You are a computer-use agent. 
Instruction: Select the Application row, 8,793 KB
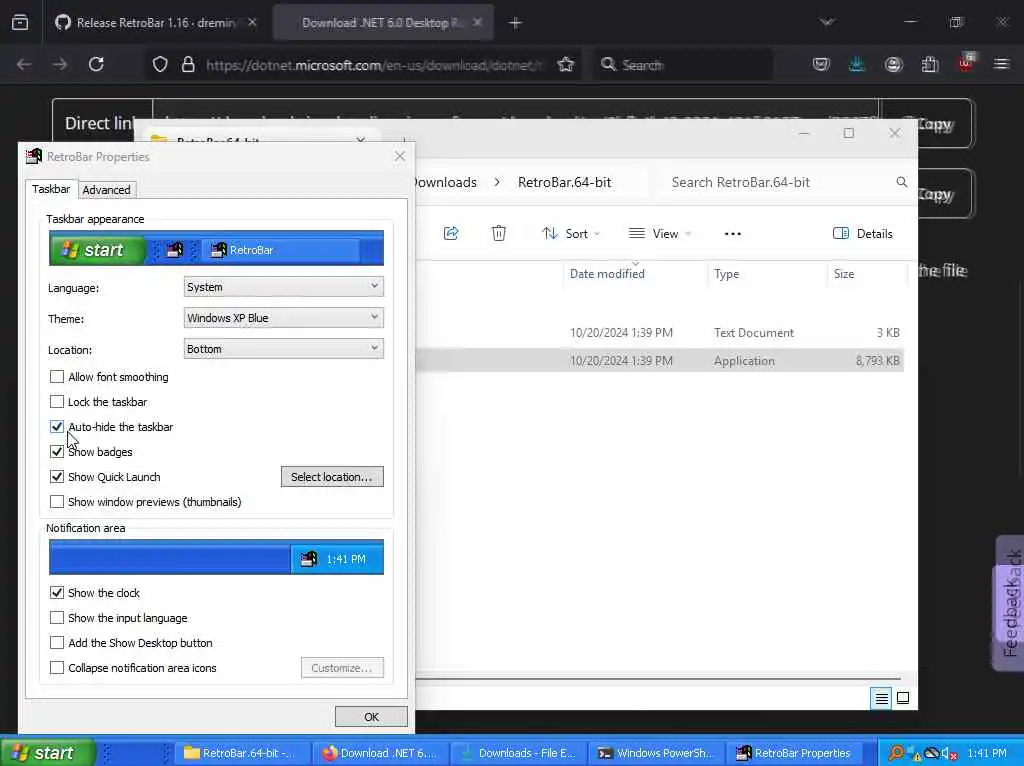[x=660, y=360]
